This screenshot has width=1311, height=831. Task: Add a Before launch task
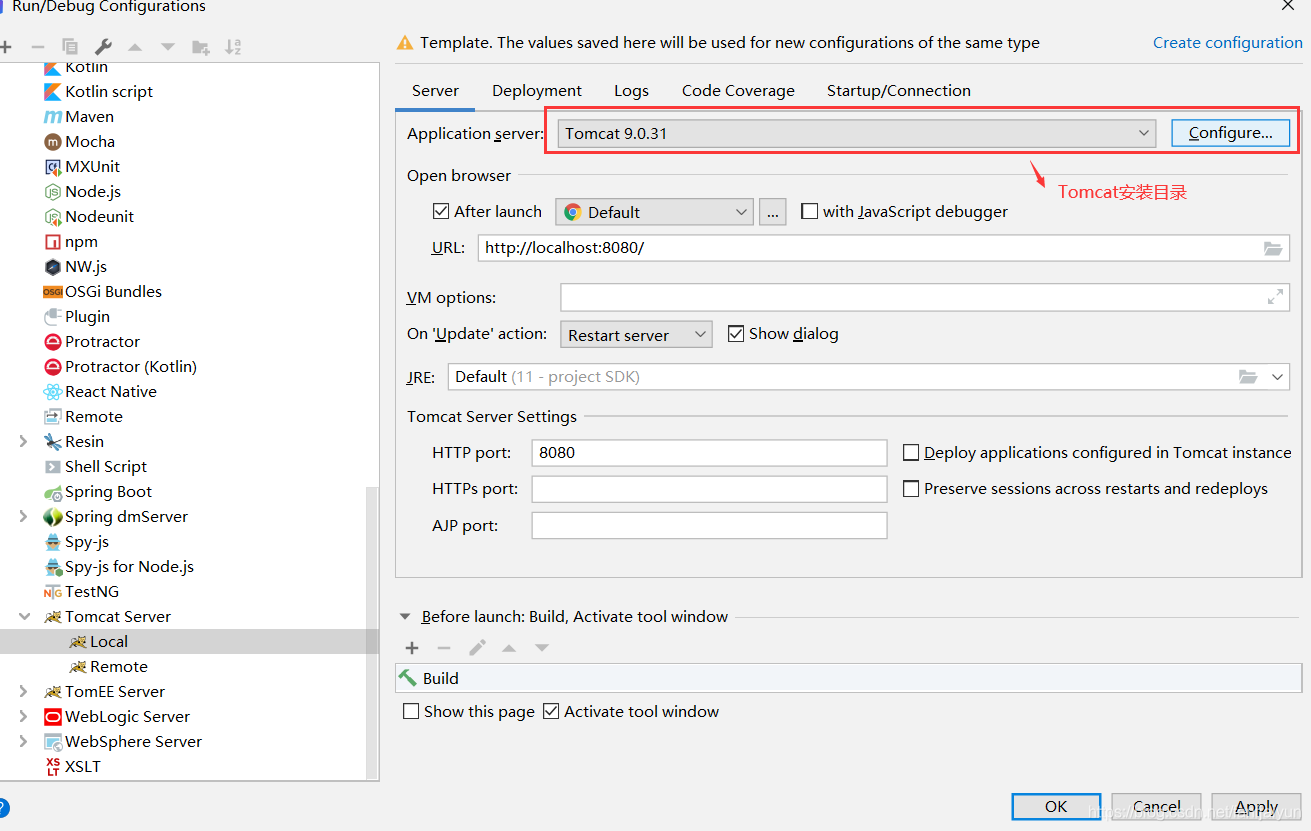[x=412, y=648]
